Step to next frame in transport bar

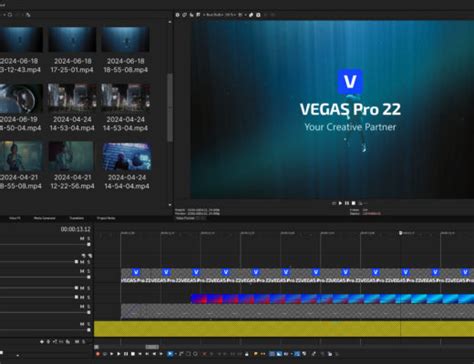161,354
